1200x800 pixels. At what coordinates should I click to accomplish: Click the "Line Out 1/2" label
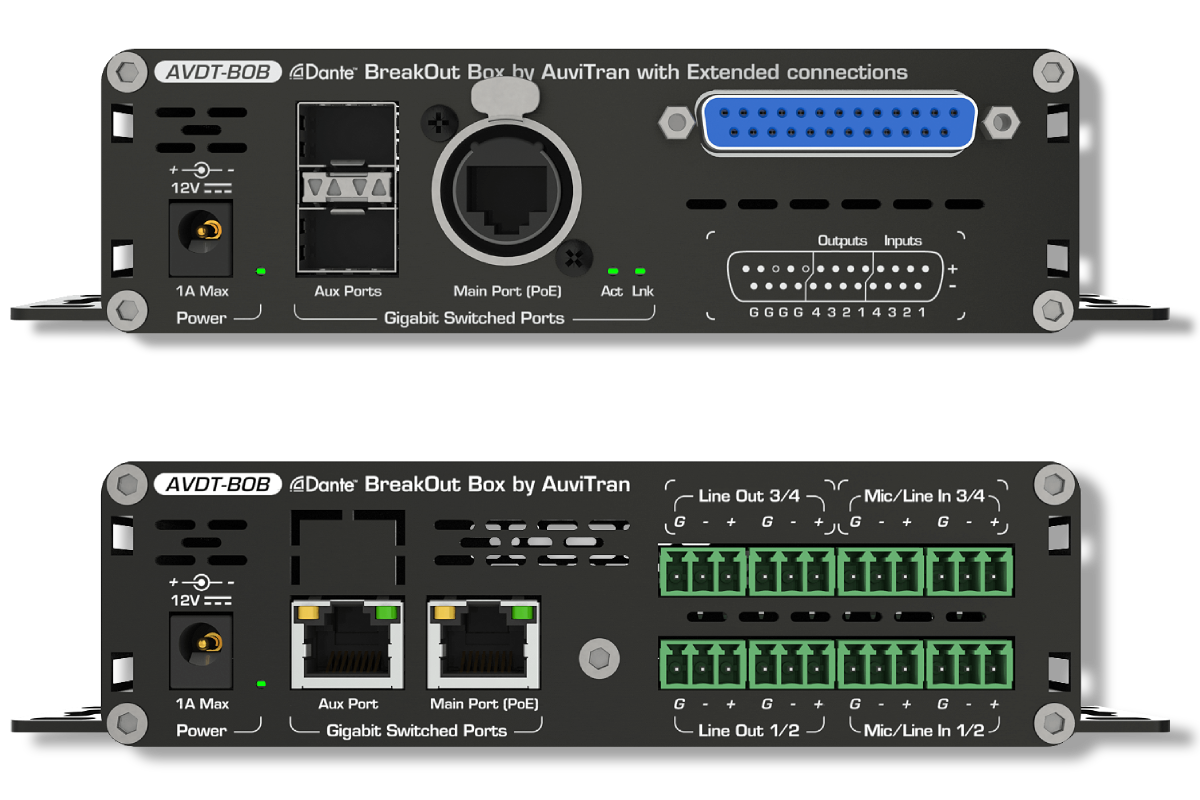[x=750, y=731]
